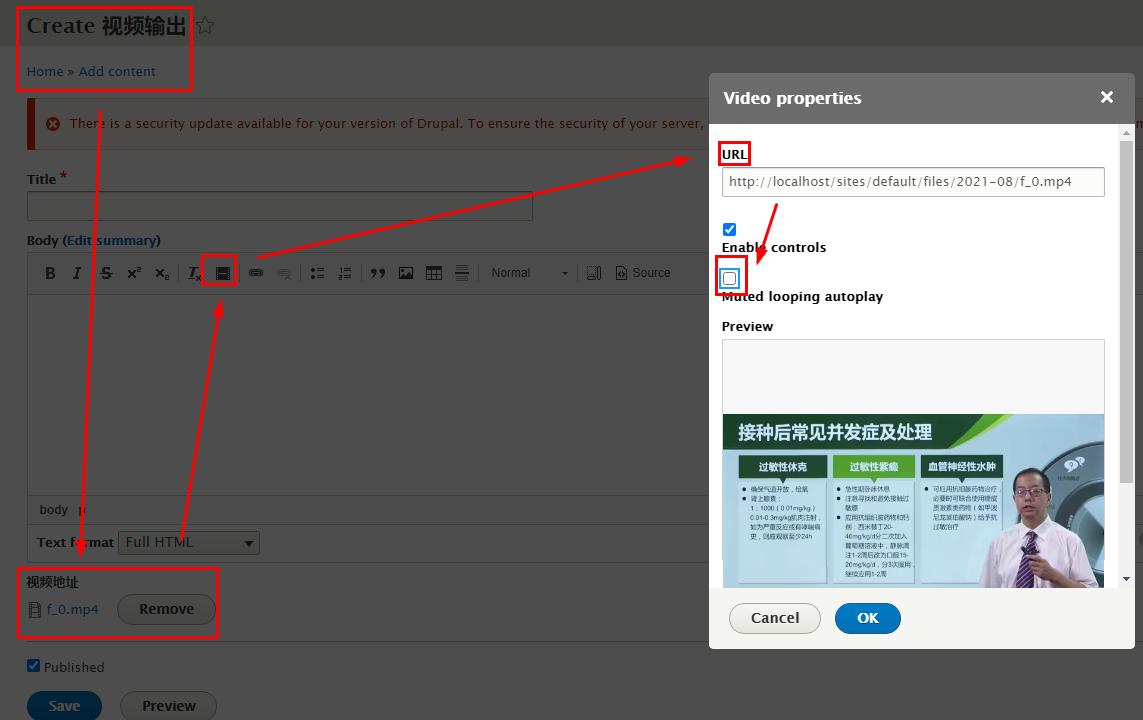Image resolution: width=1143 pixels, height=720 pixels.
Task: Insert a numbered list
Action: point(345,273)
